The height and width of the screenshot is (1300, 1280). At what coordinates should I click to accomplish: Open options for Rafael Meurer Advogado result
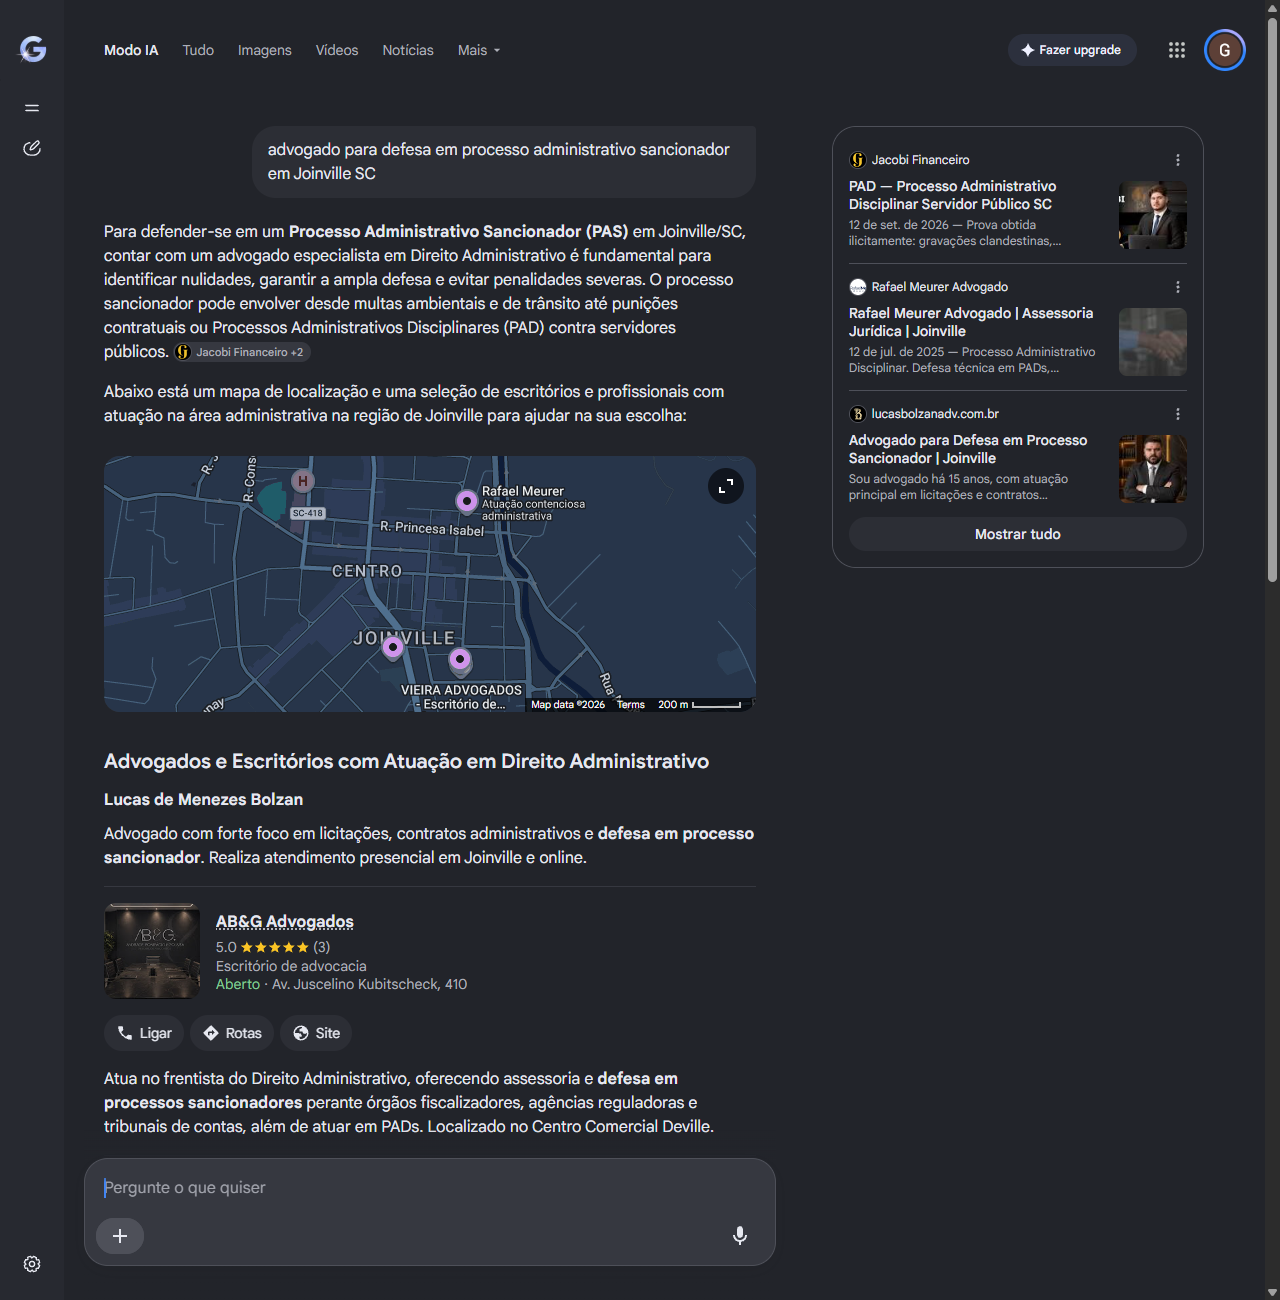click(1178, 287)
